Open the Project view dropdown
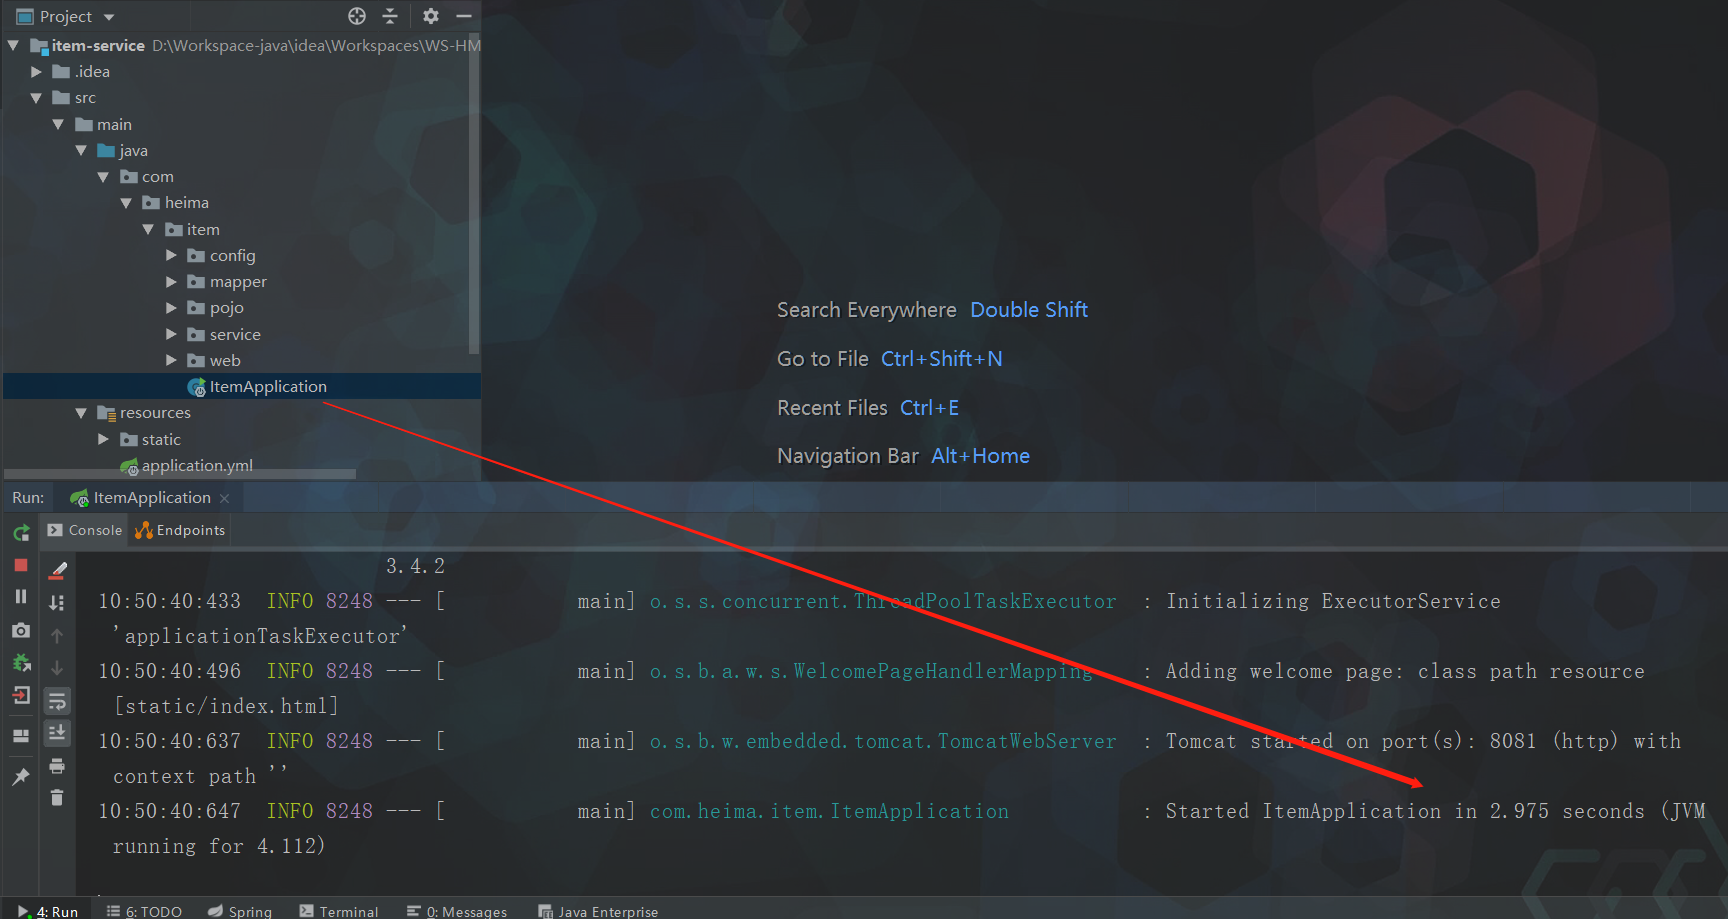The width and height of the screenshot is (1728, 919). pyautogui.click(x=109, y=17)
